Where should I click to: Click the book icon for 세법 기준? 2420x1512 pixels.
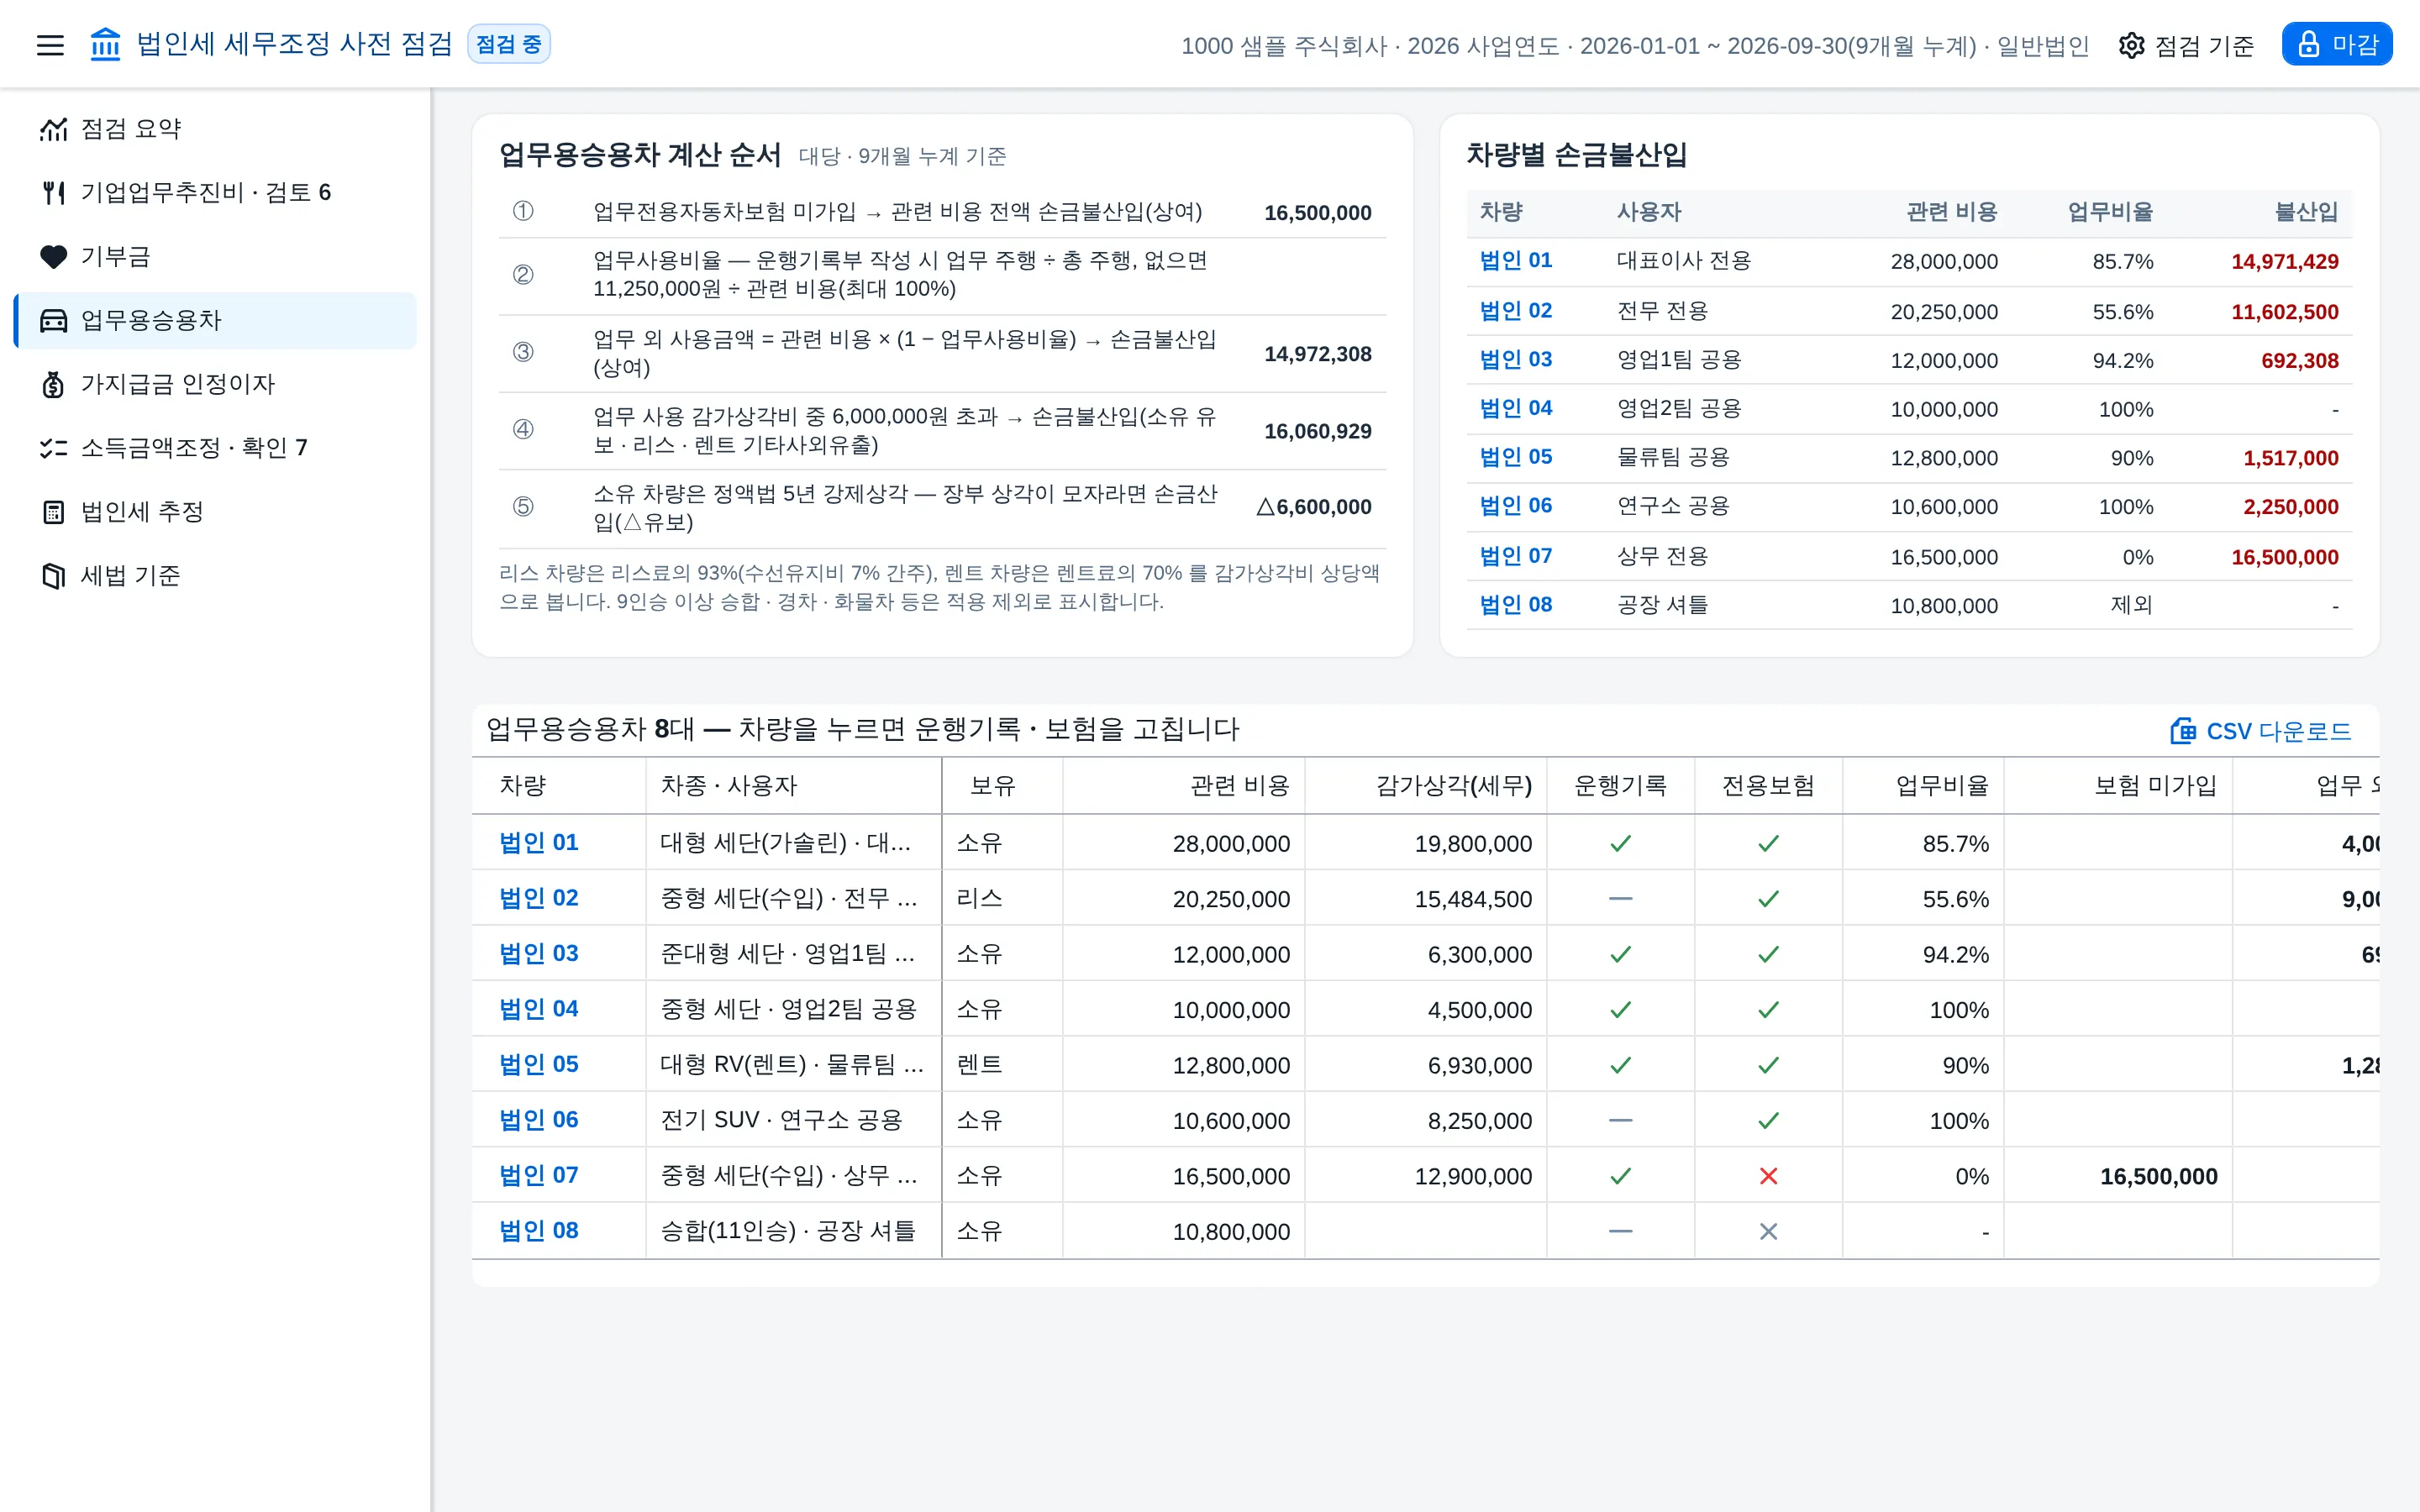point(53,576)
